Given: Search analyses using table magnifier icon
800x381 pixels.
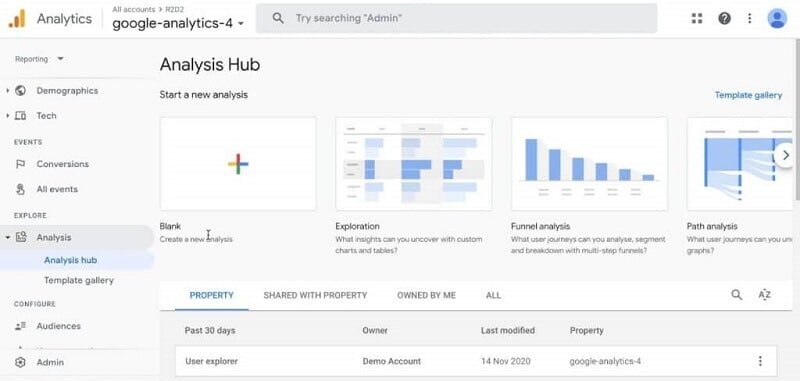Looking at the screenshot, I should [x=737, y=295].
